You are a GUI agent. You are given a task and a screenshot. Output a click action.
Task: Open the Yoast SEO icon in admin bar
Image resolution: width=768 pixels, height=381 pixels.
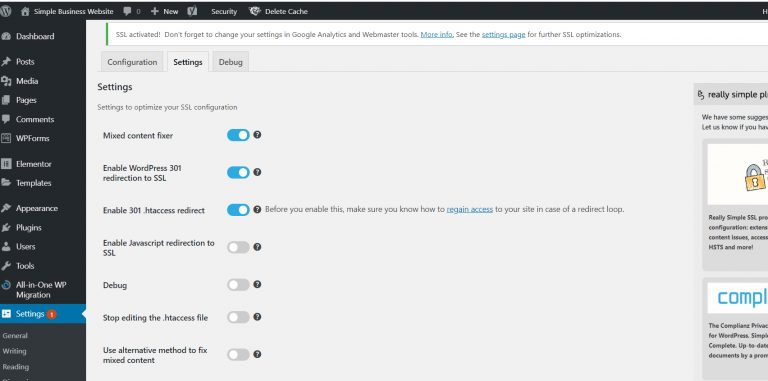coord(192,11)
